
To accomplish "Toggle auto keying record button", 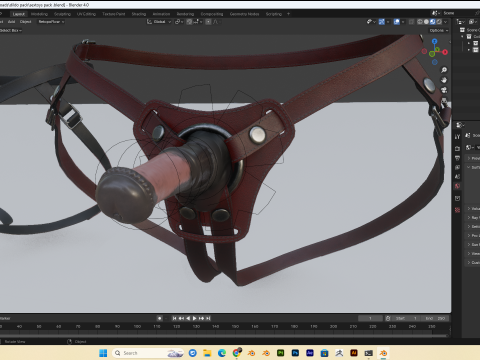I will 160,318.
